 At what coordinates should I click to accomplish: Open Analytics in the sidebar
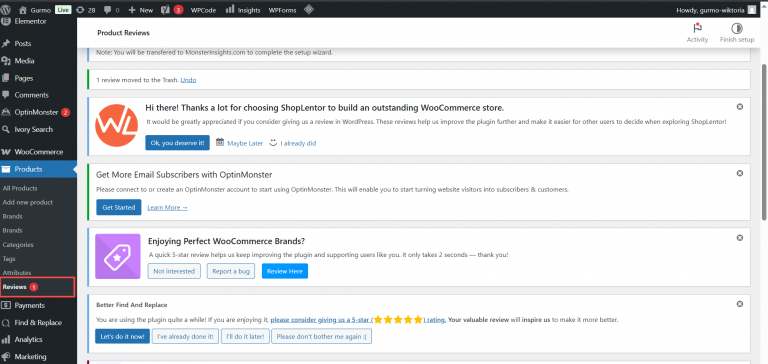[x=28, y=340]
